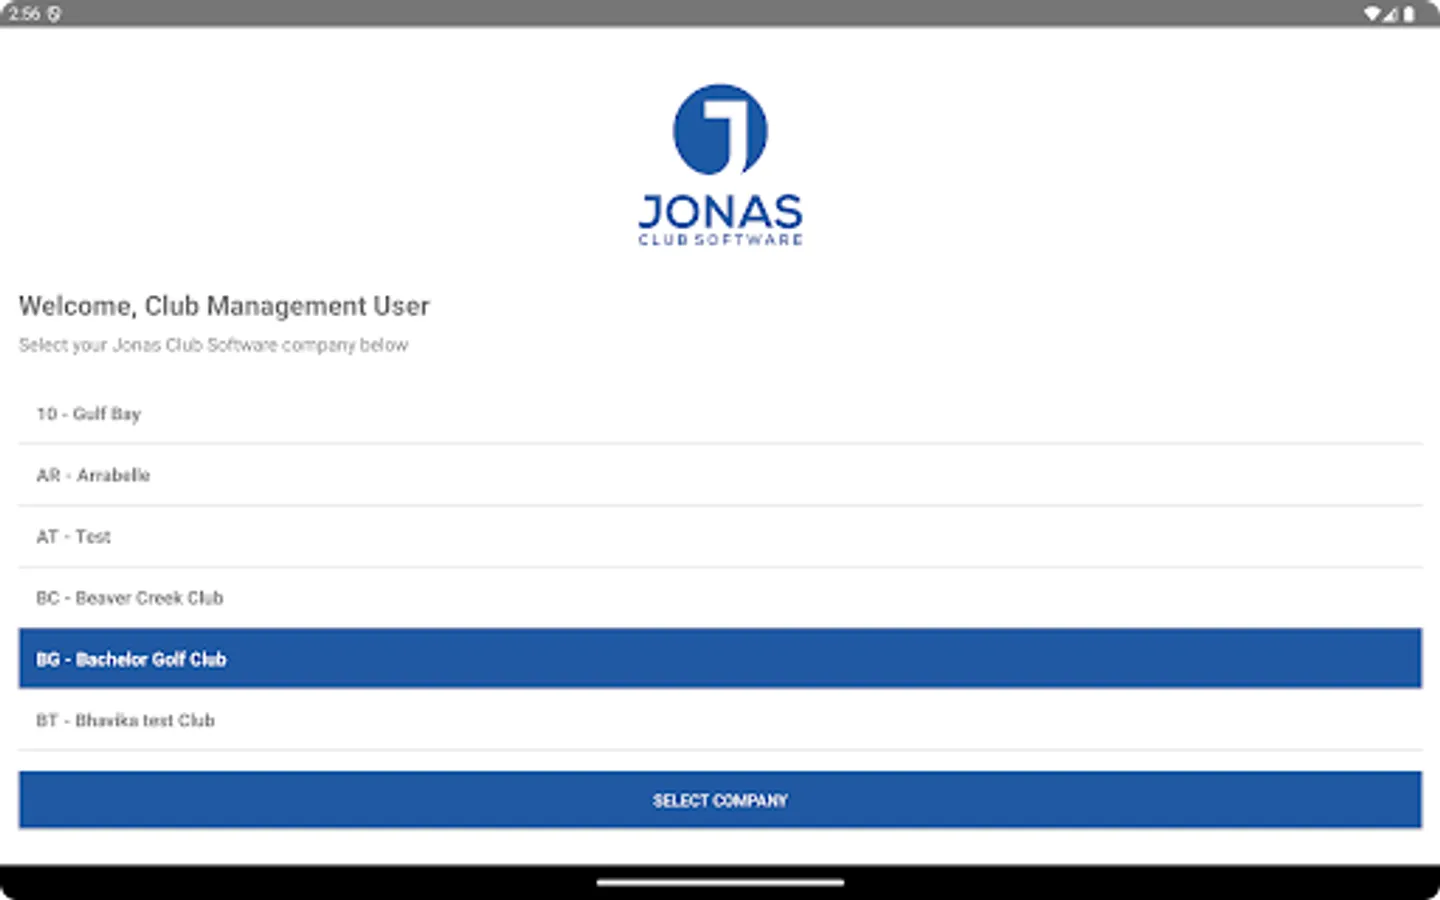Choose BT - Bhavika test Club
The height and width of the screenshot is (900, 1440).
pos(720,720)
